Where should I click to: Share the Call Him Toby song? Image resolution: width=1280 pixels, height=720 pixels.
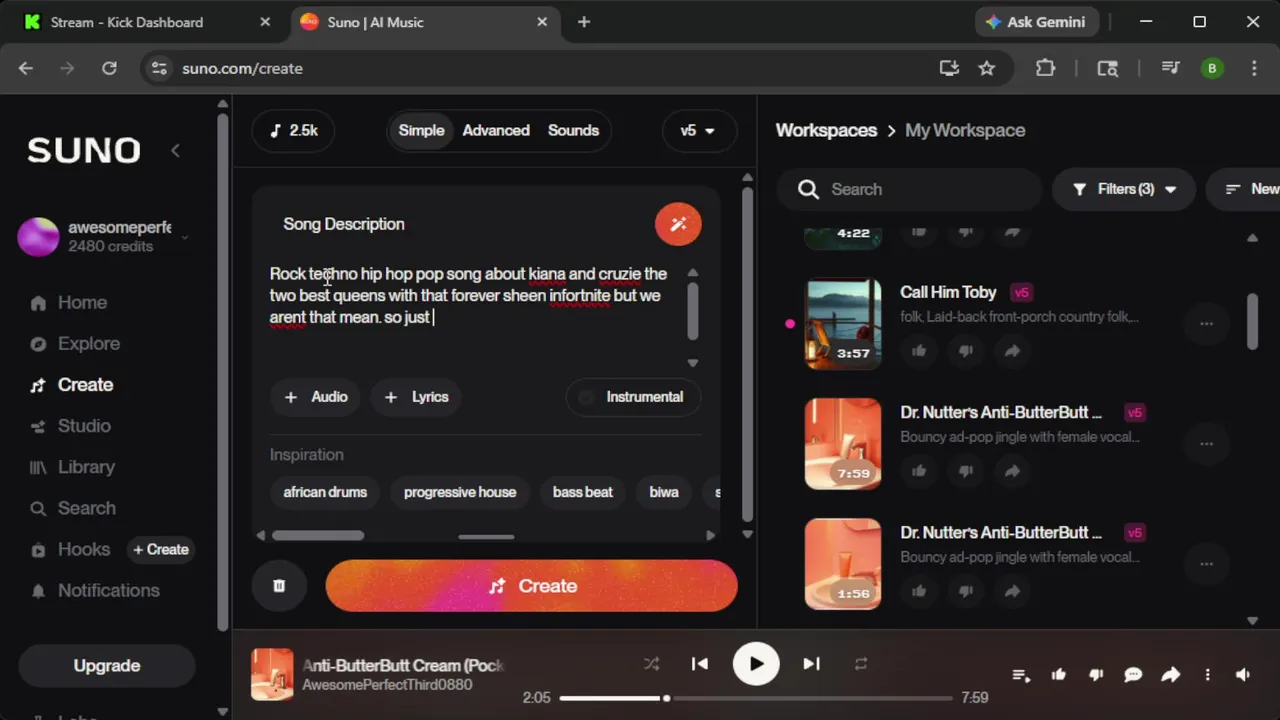(x=1012, y=351)
